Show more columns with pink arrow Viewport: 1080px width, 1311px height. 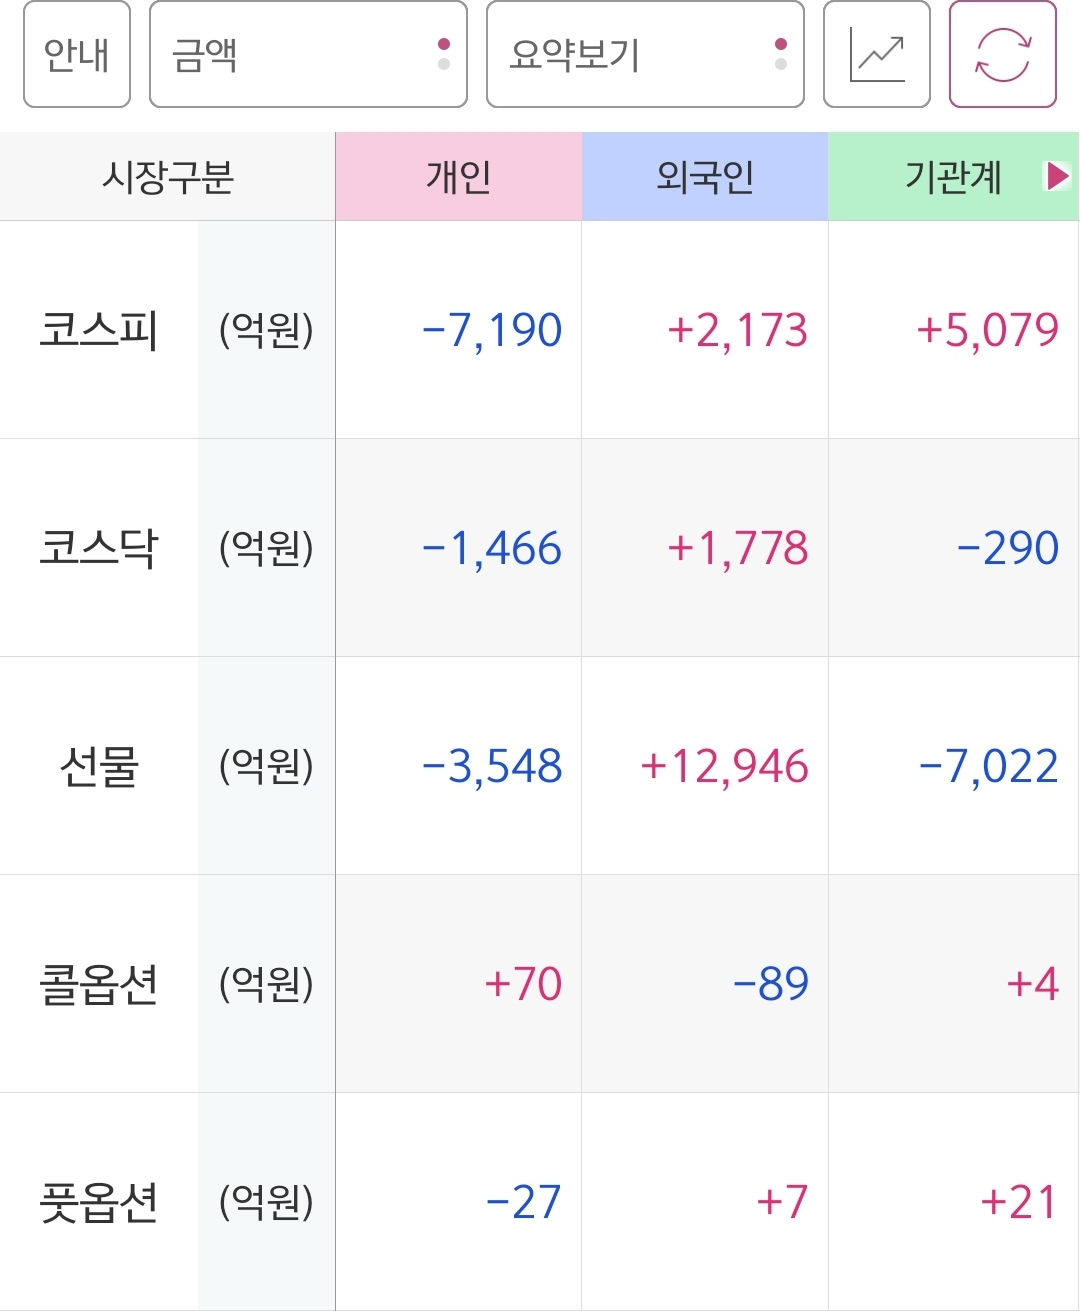pos(1057,176)
